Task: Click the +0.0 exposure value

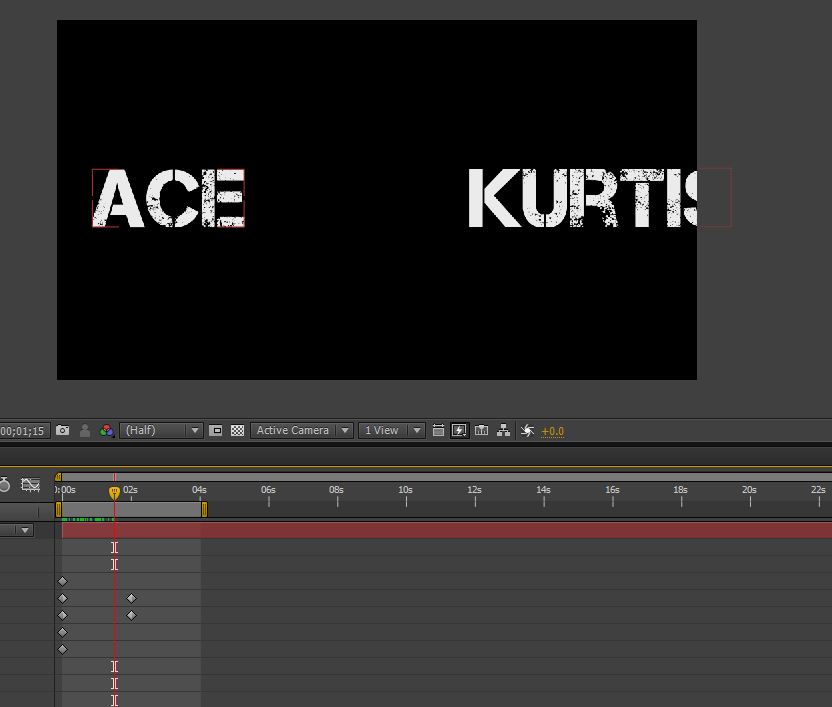Action: point(552,432)
